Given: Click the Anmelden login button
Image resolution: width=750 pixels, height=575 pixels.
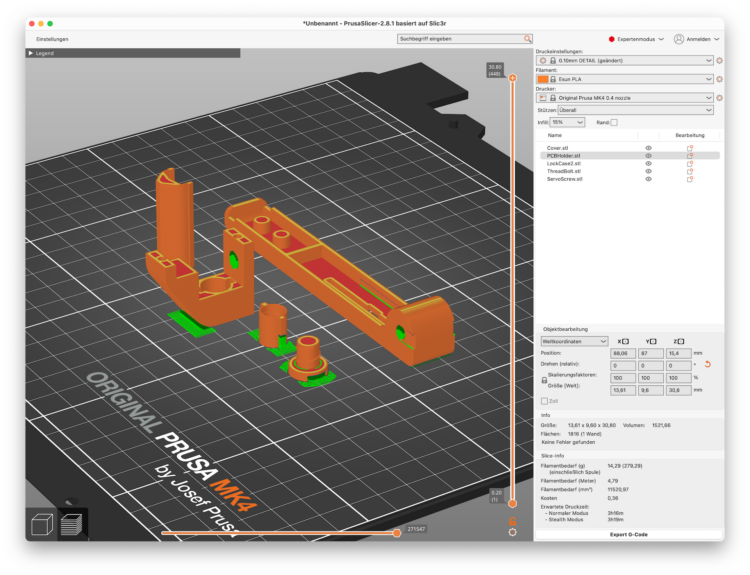Looking at the screenshot, I should point(697,39).
